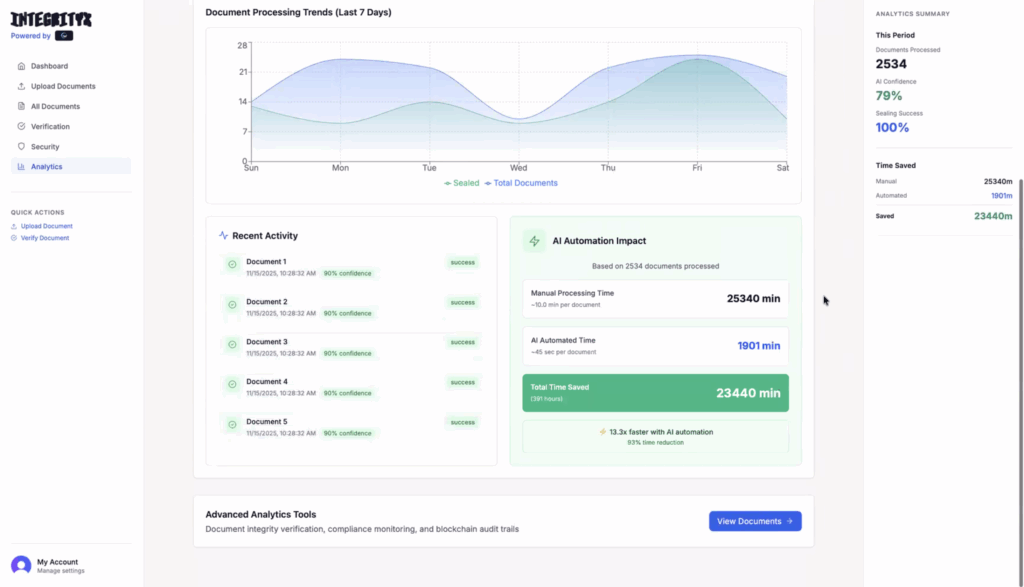Select the Upload Documents sidebar icon
1024x587 pixels.
click(22, 86)
